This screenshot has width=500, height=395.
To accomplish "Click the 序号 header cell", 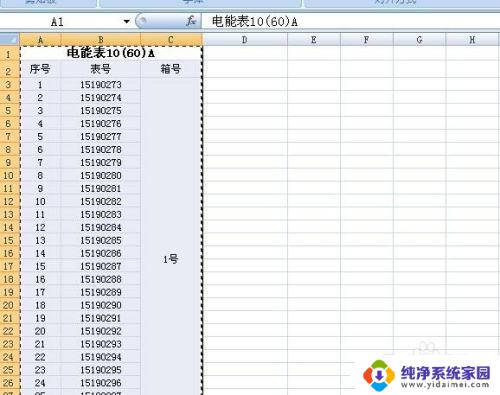I will pos(40,69).
